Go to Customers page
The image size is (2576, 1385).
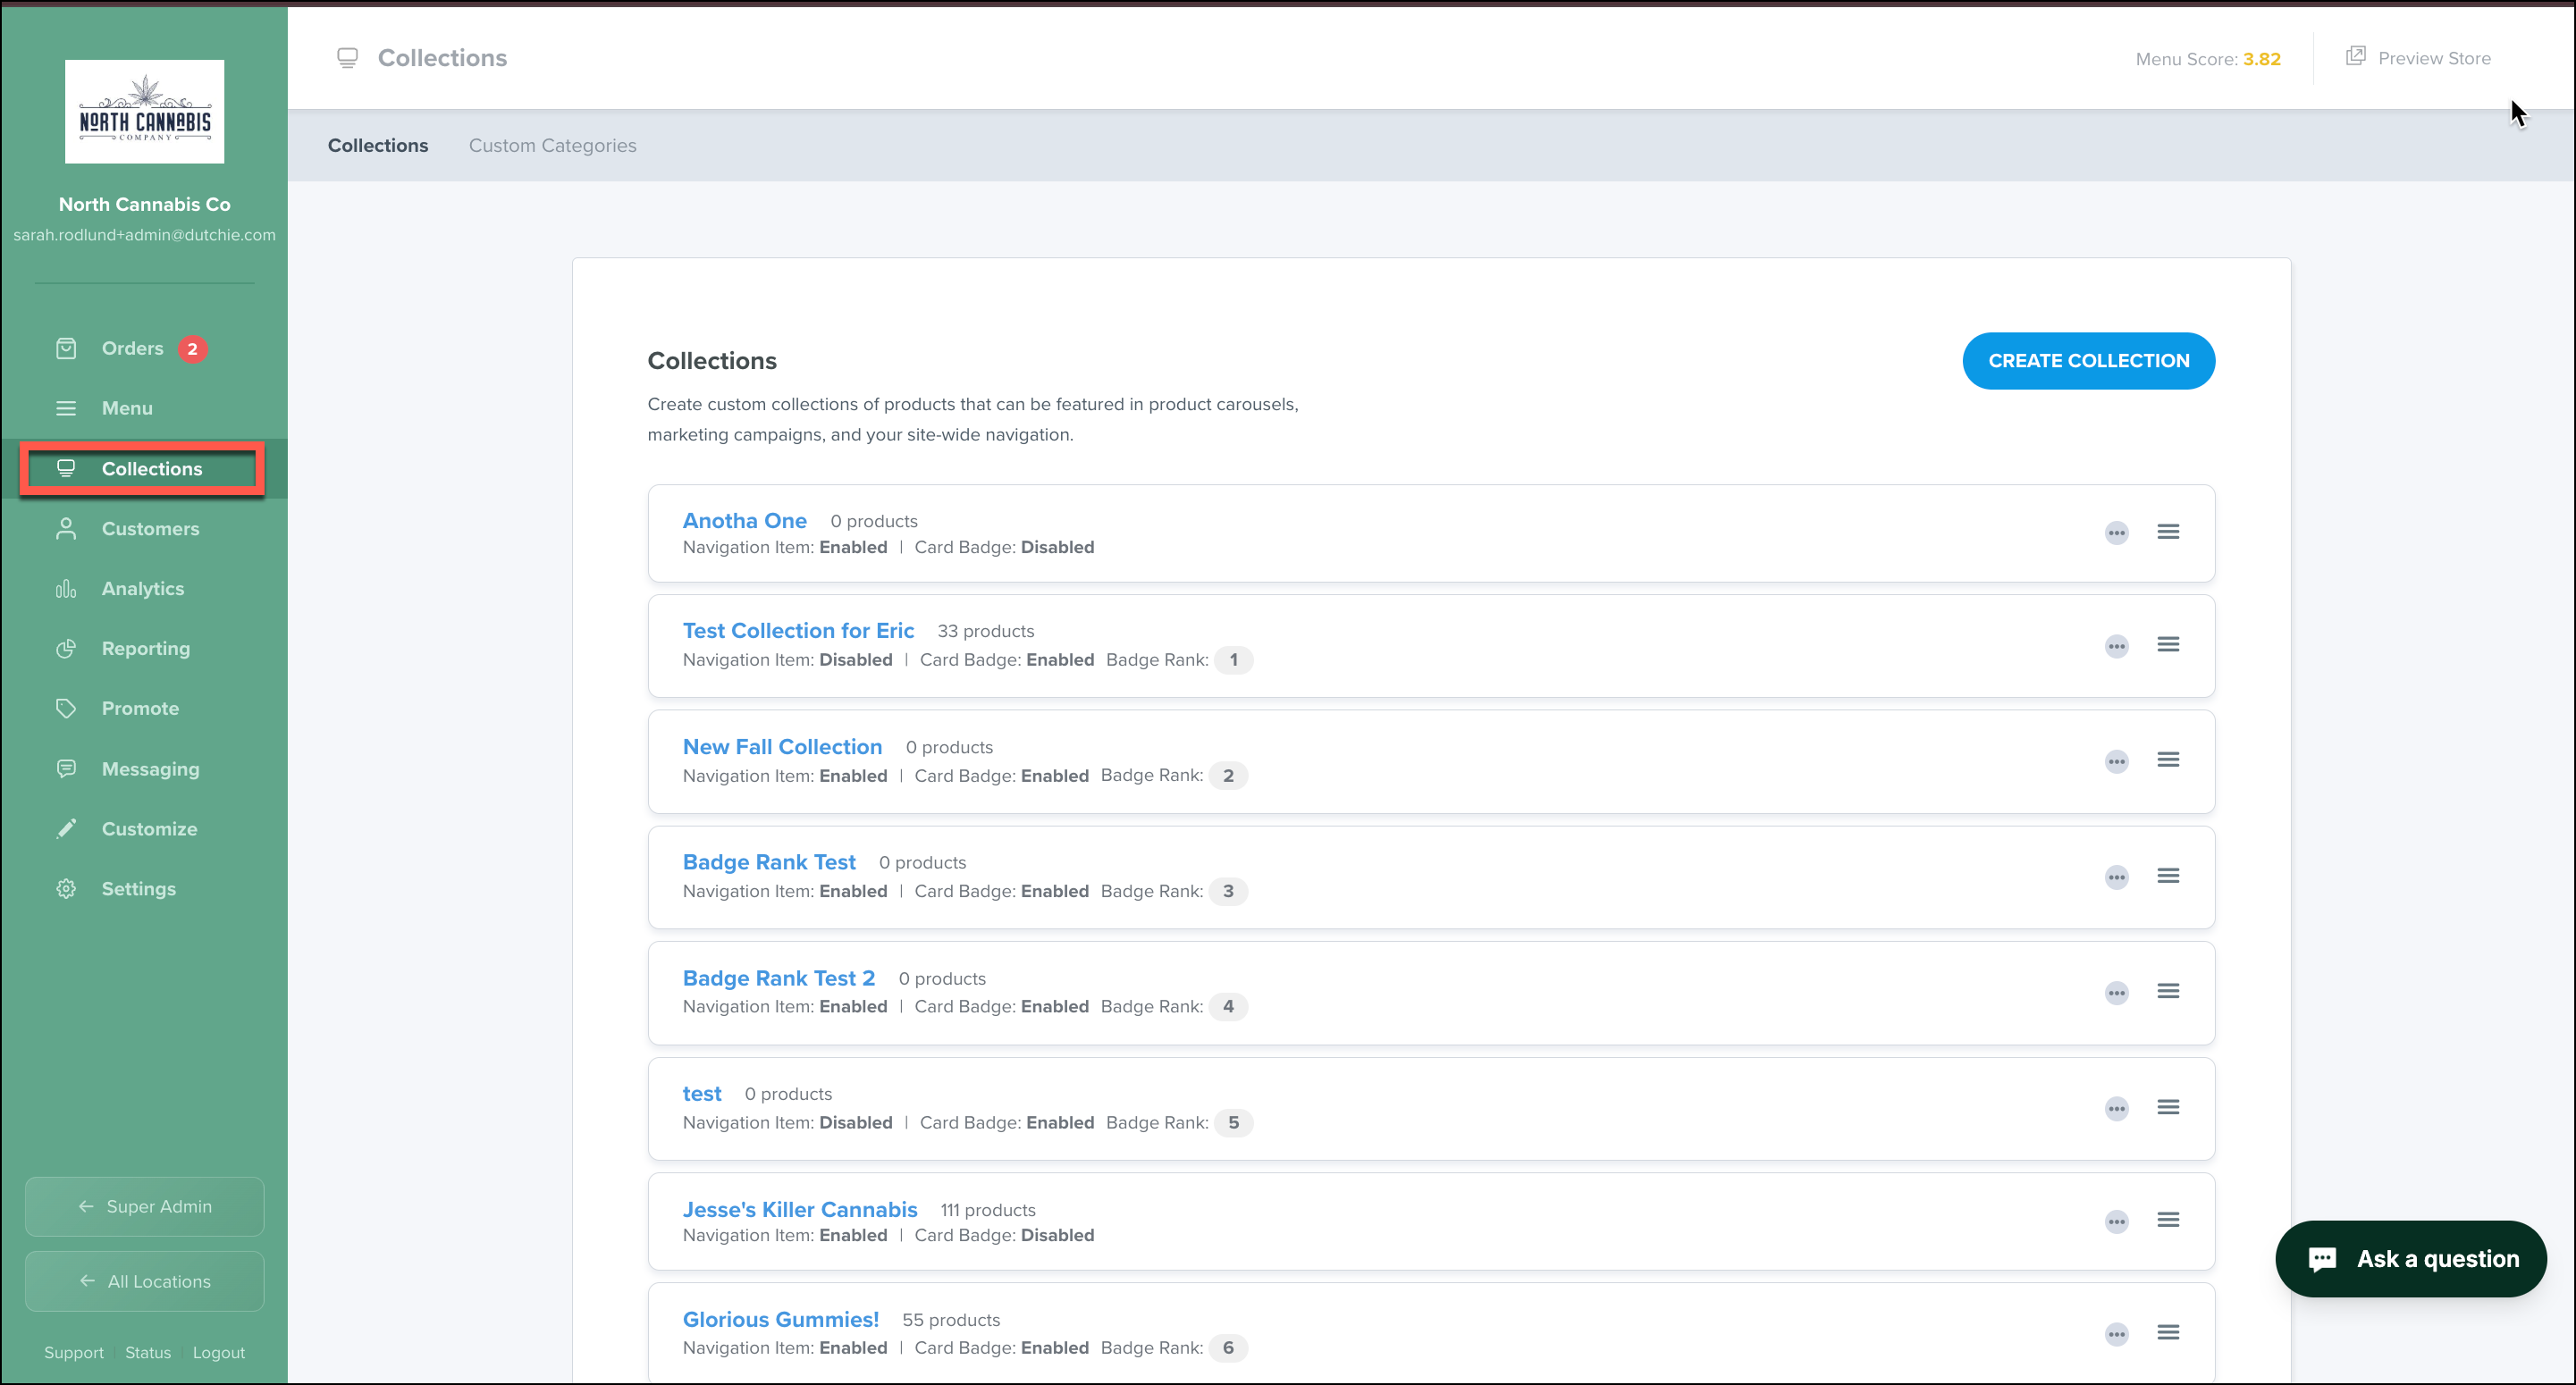tap(150, 529)
